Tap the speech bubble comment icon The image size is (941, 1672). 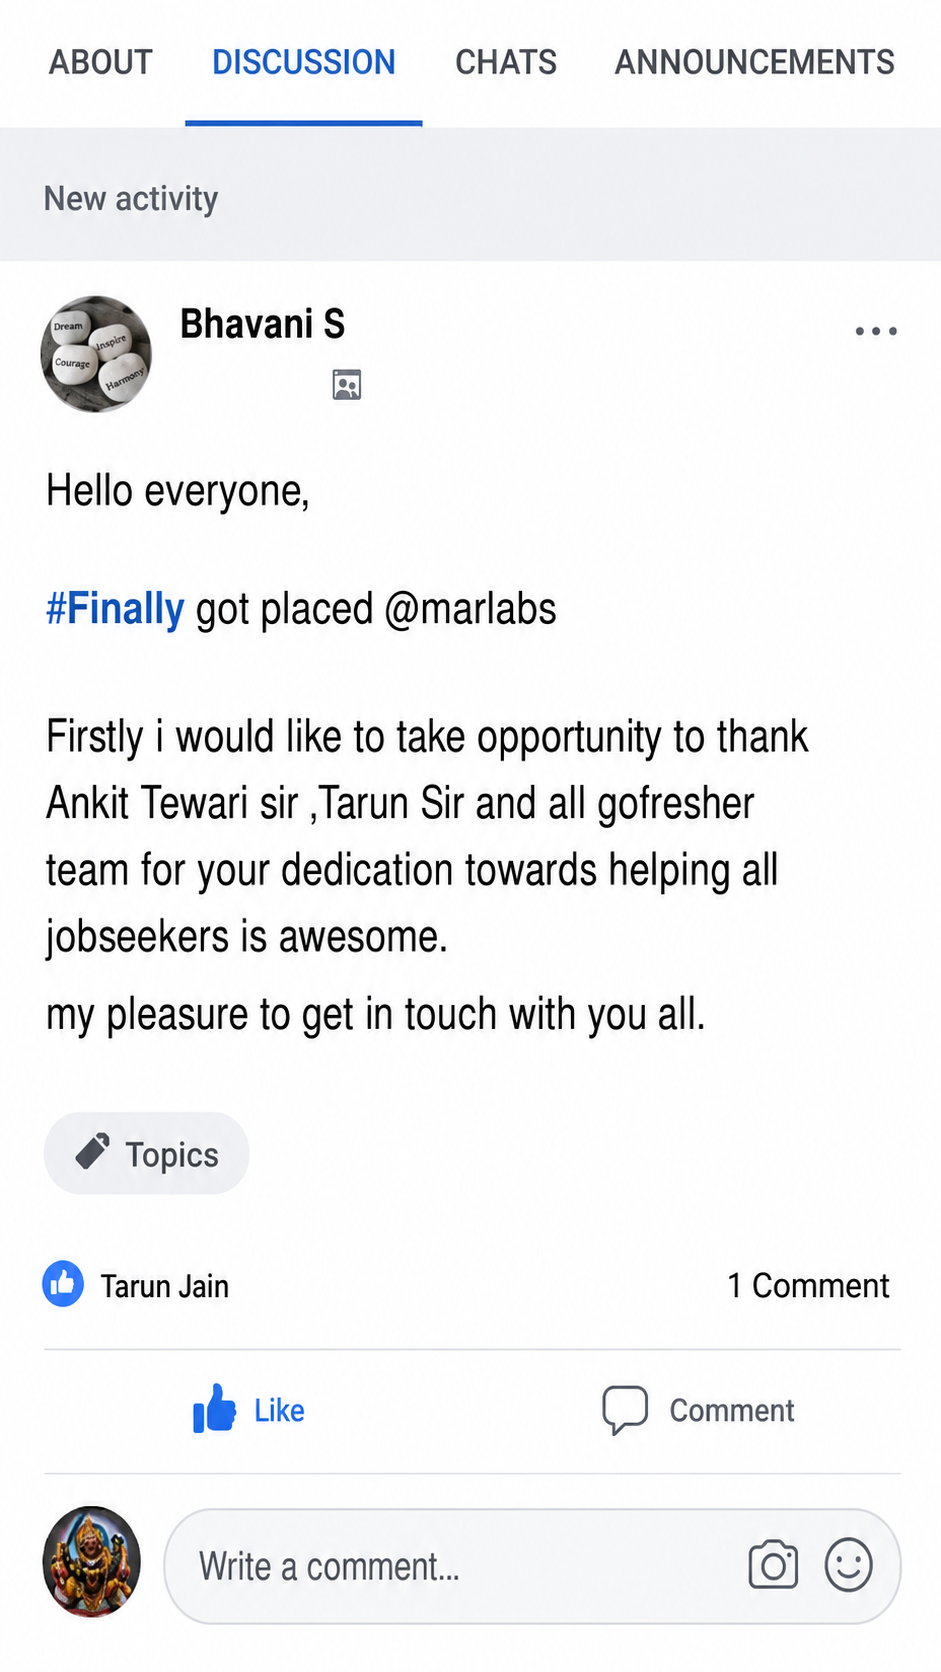(x=625, y=1410)
